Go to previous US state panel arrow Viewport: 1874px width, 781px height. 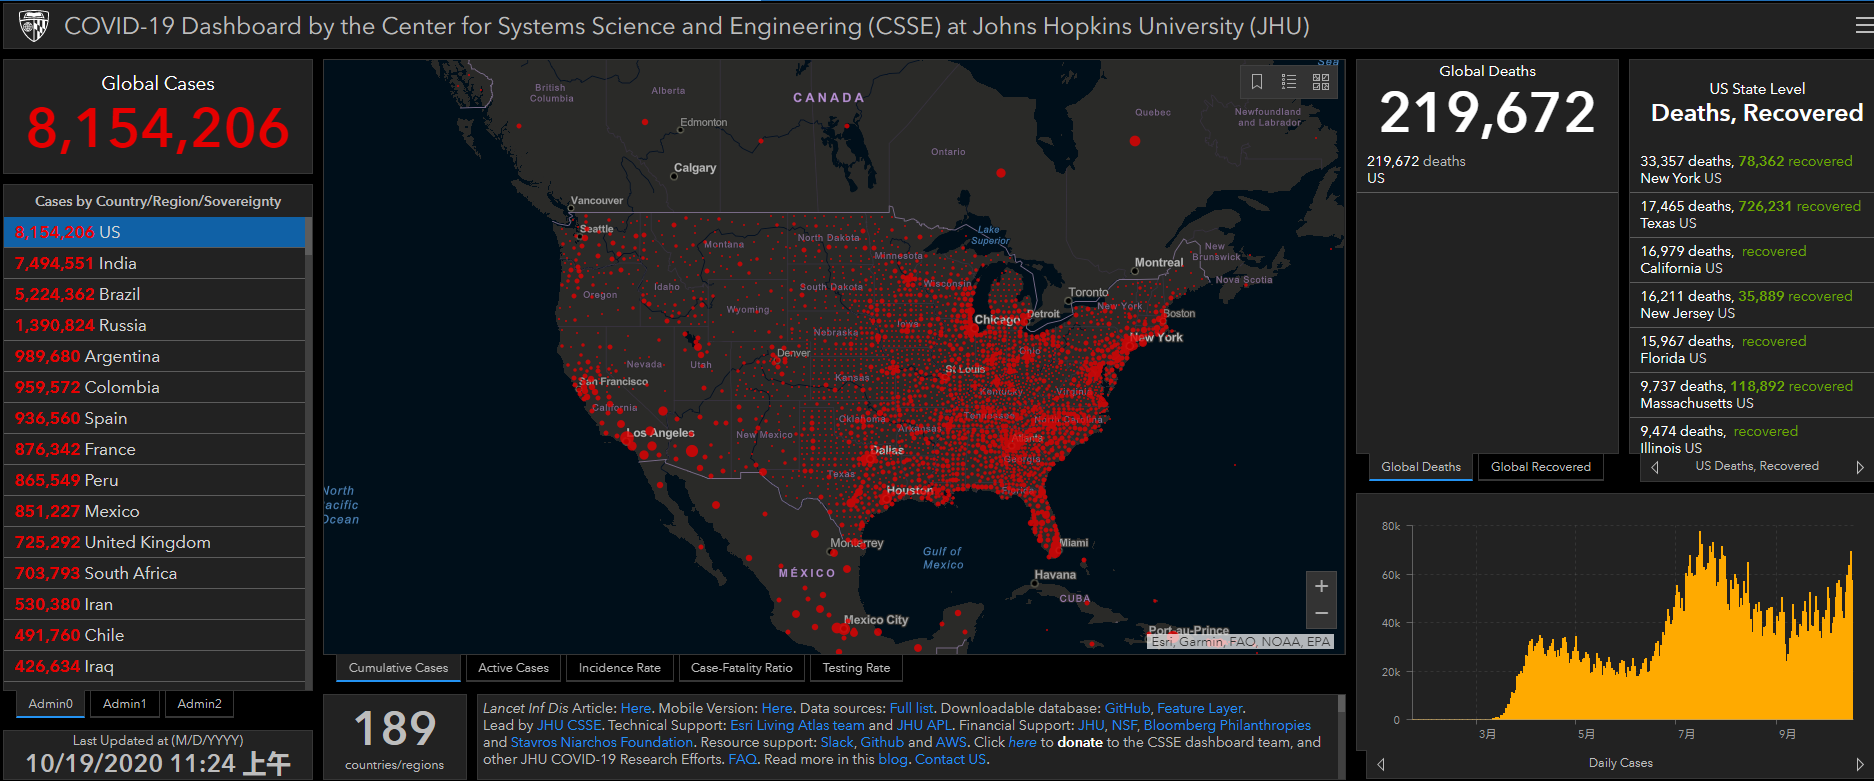click(x=1655, y=467)
